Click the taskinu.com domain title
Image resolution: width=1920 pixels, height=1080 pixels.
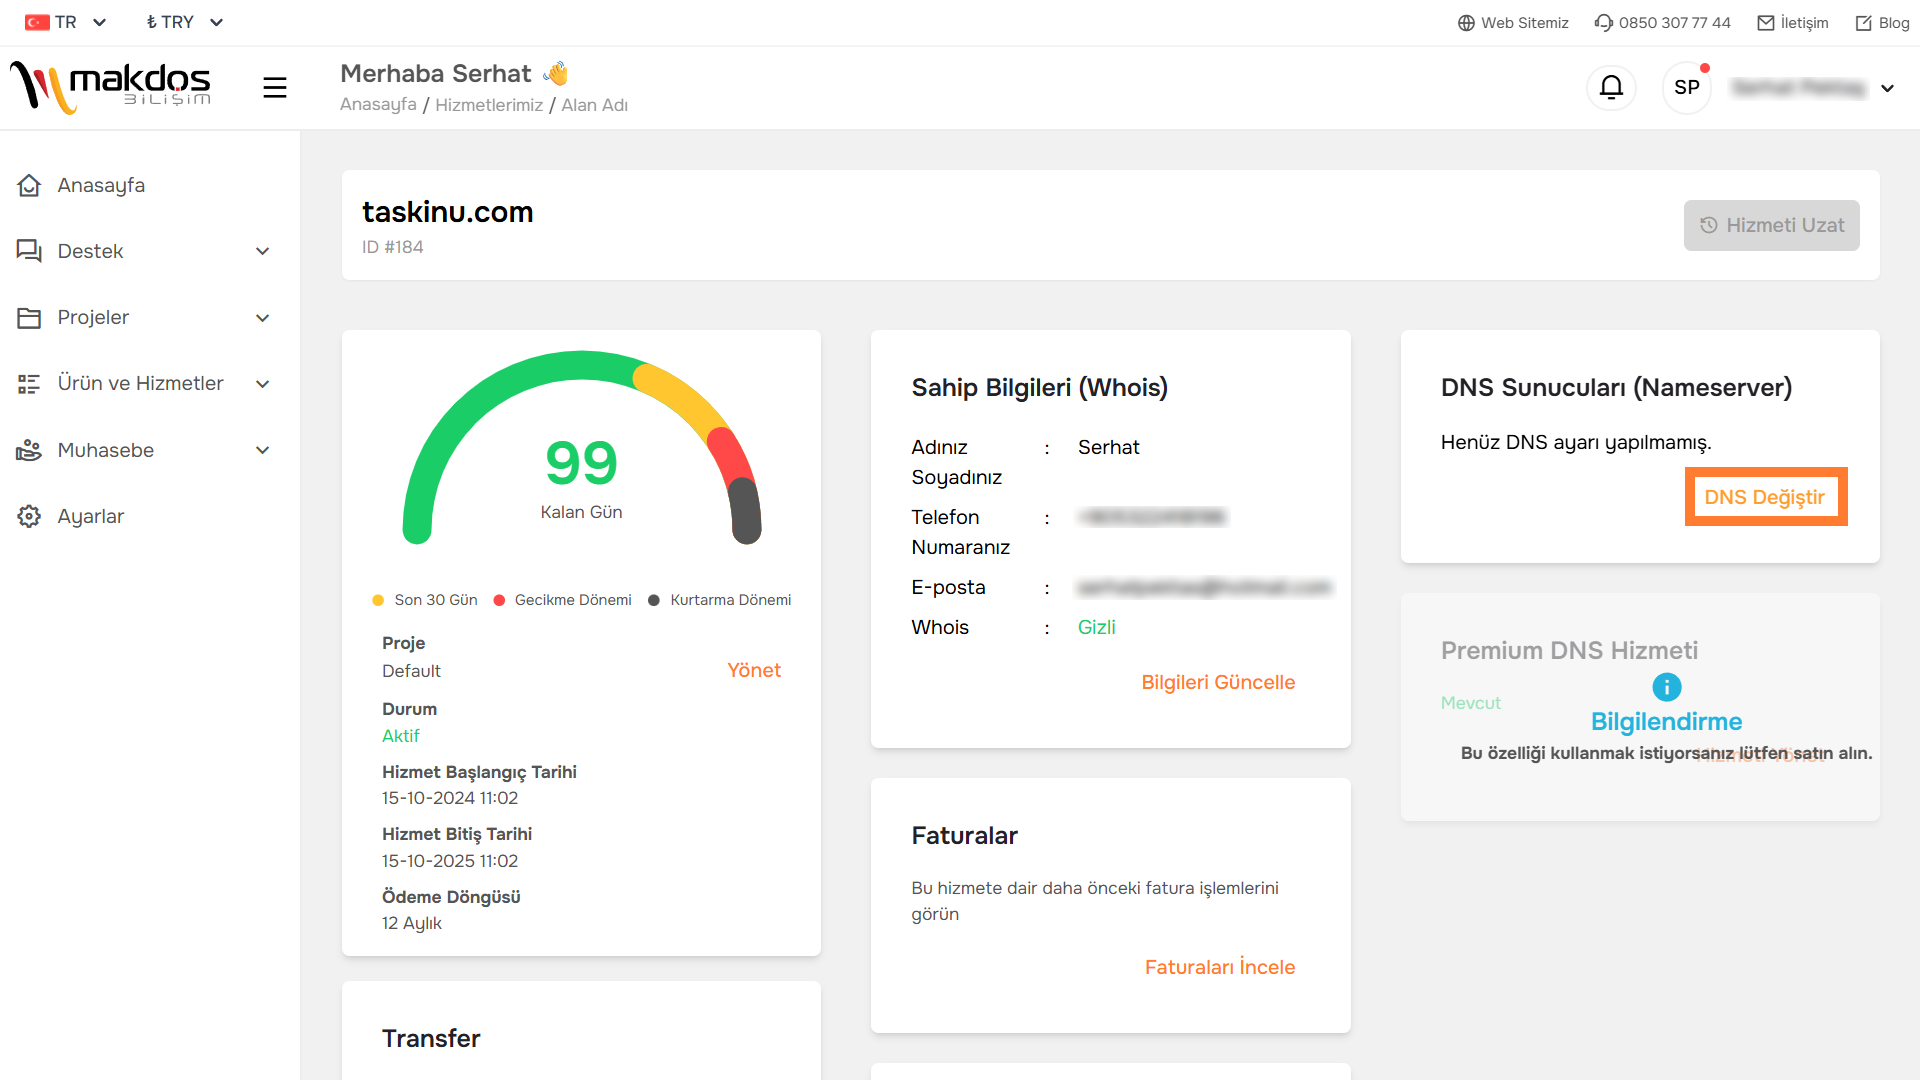[x=447, y=211]
